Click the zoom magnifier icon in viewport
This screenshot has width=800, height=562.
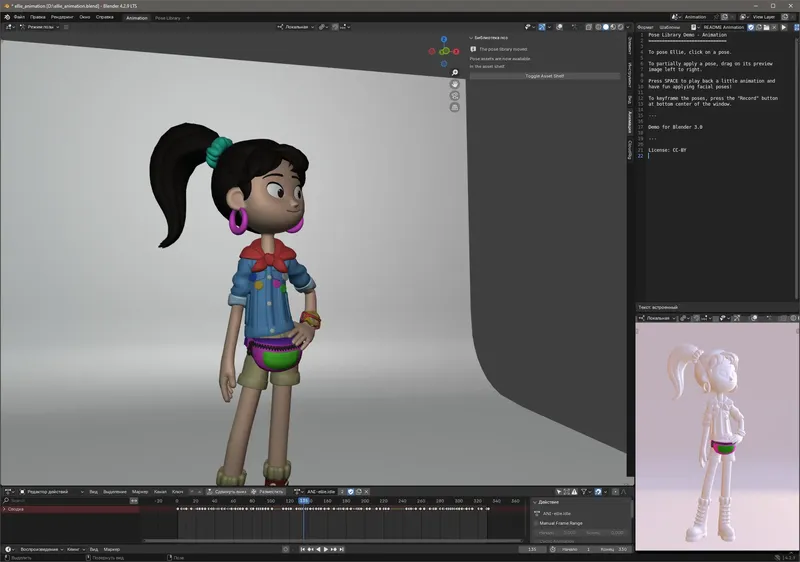pyautogui.click(x=455, y=72)
